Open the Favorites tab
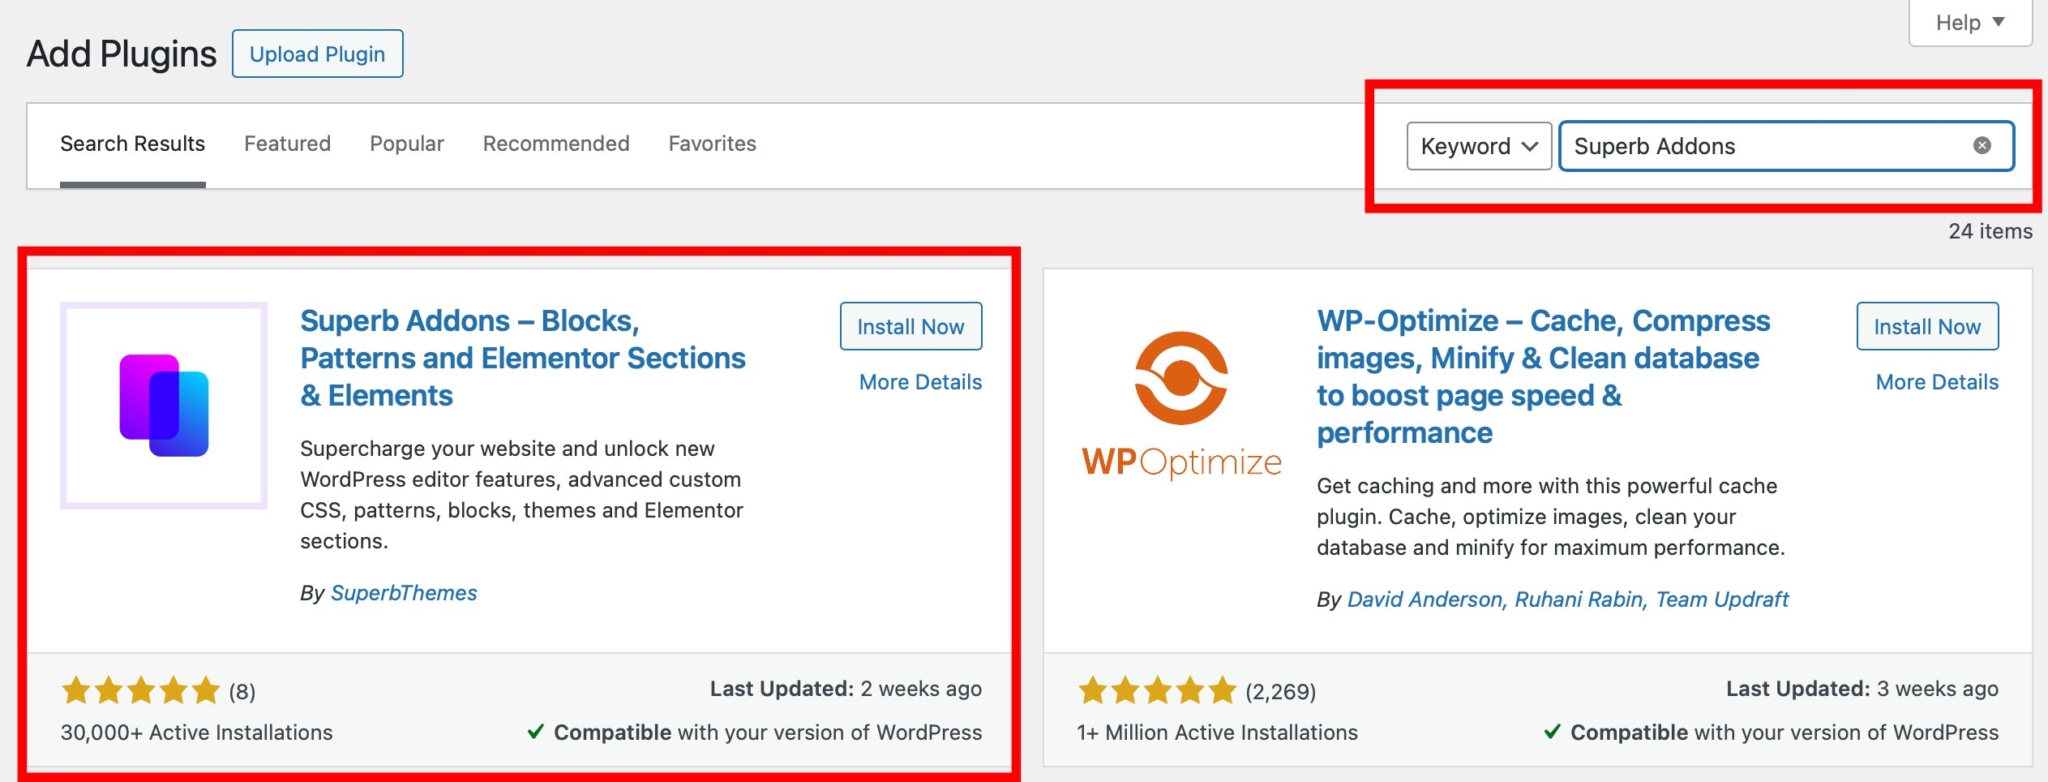The image size is (2048, 782). 712,144
